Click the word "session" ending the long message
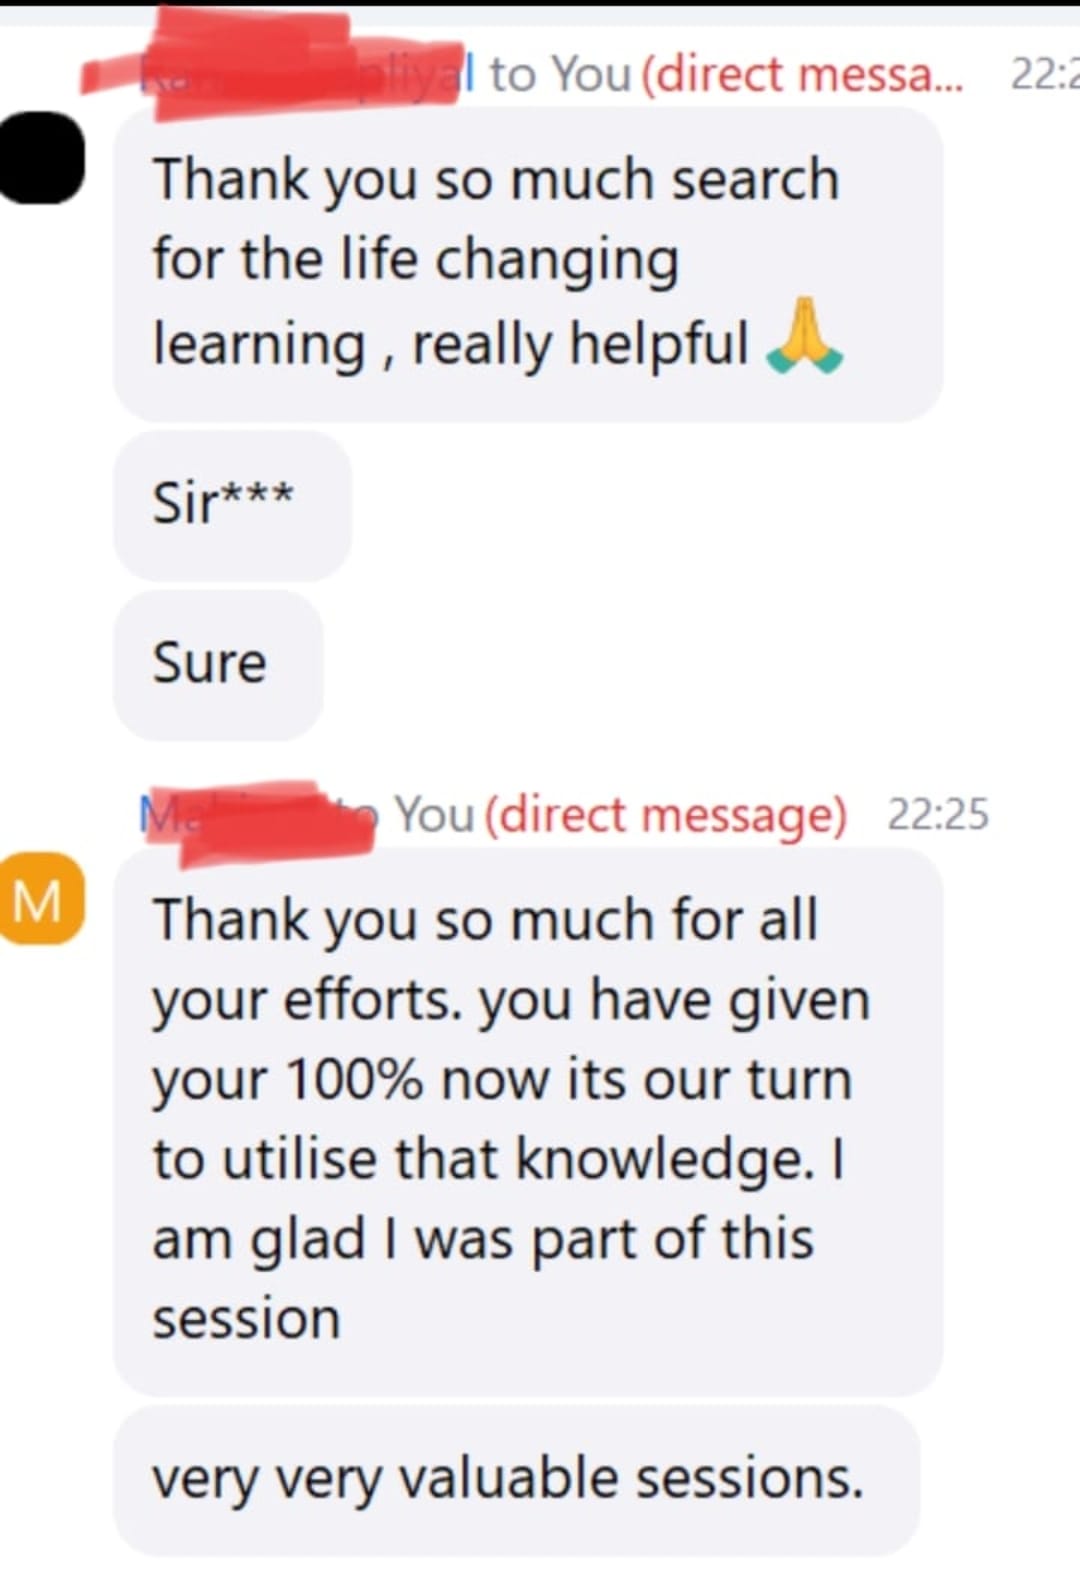The height and width of the screenshot is (1577, 1080). pos(246,1319)
